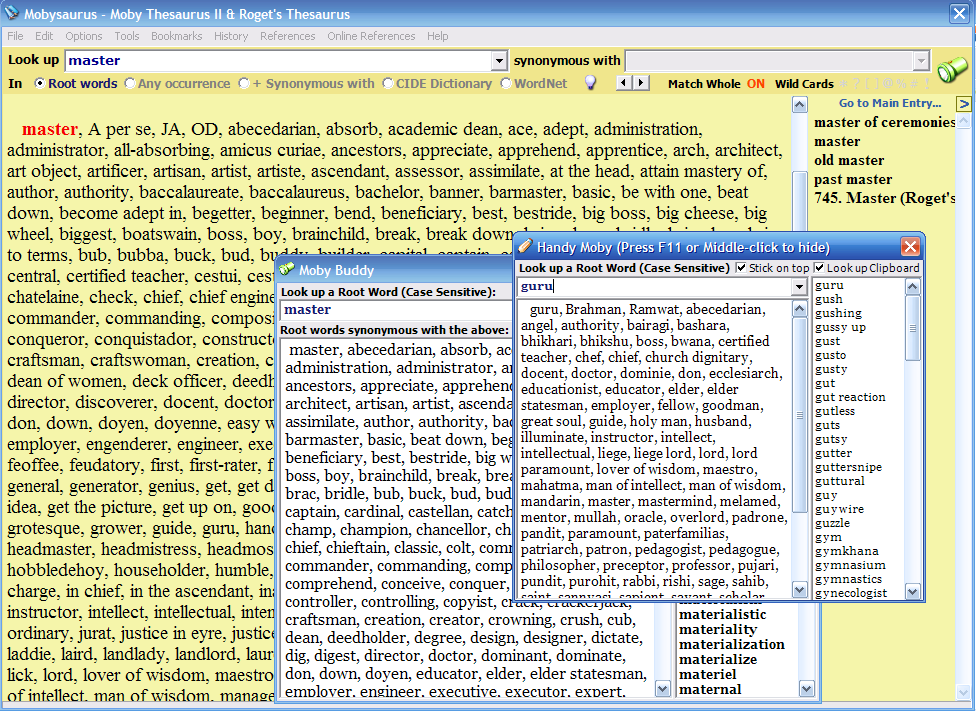Click the '>' button beside Go to Main Entry
The width and height of the screenshot is (976, 711).
pos(964,103)
